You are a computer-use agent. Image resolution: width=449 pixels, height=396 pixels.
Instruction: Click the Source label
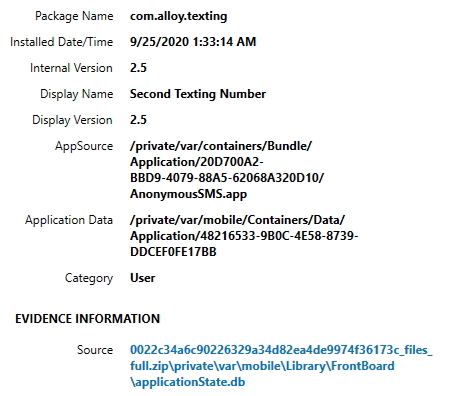pos(95,350)
